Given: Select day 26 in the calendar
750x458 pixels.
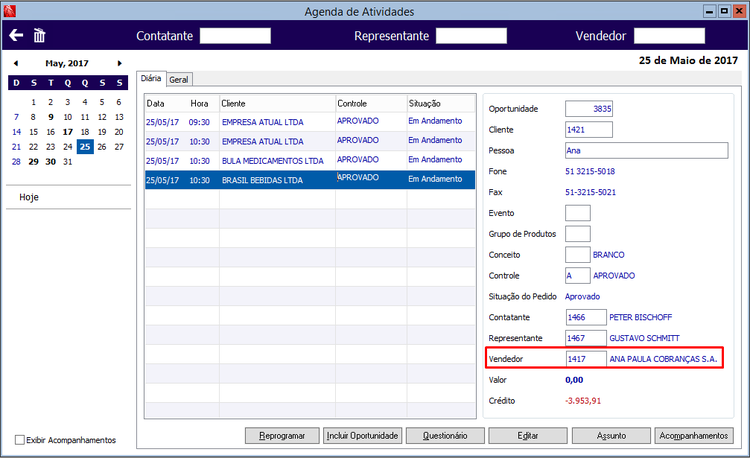Looking at the screenshot, I should point(102,147).
